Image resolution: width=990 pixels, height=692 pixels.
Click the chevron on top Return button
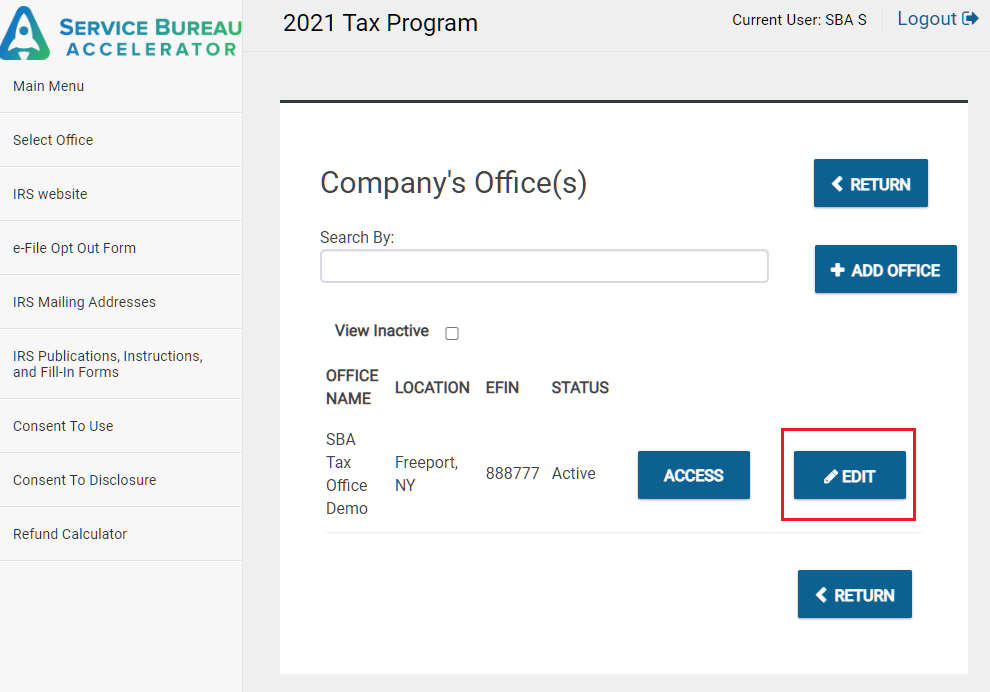coord(838,184)
